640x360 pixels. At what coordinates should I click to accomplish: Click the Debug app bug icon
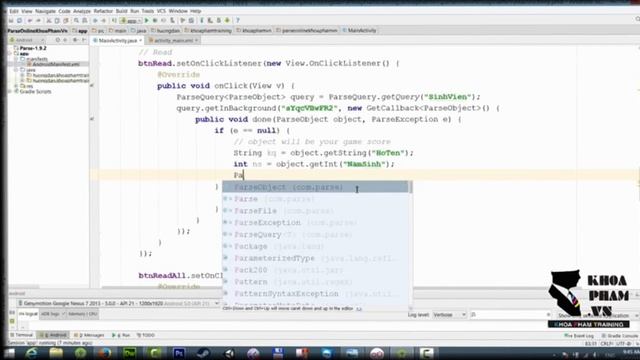pyautogui.click(x=155, y=20)
